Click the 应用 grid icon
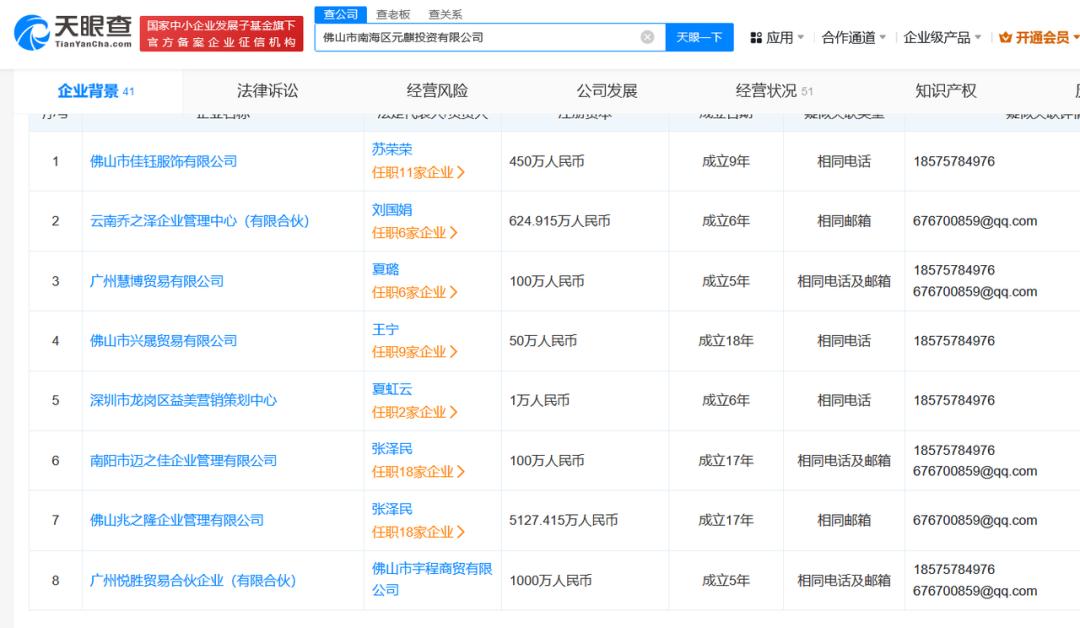 (x=755, y=38)
